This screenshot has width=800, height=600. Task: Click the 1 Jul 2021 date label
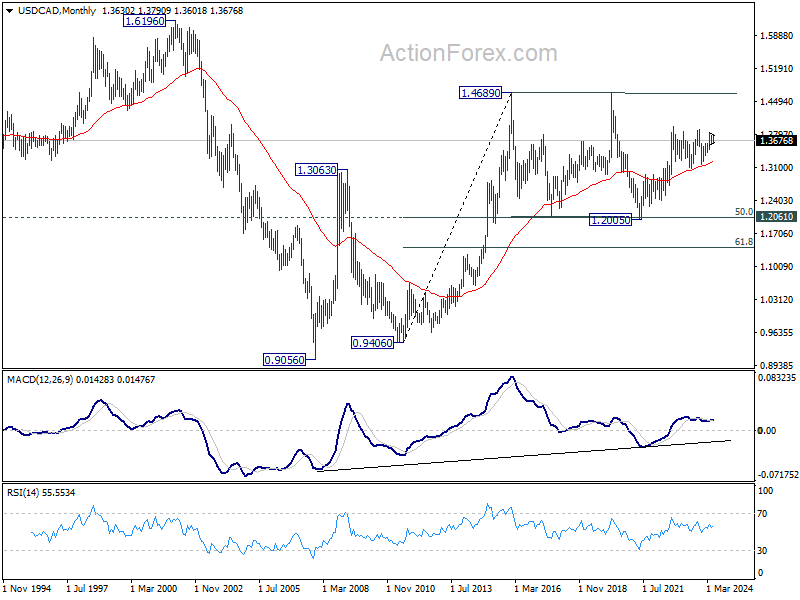(663, 588)
